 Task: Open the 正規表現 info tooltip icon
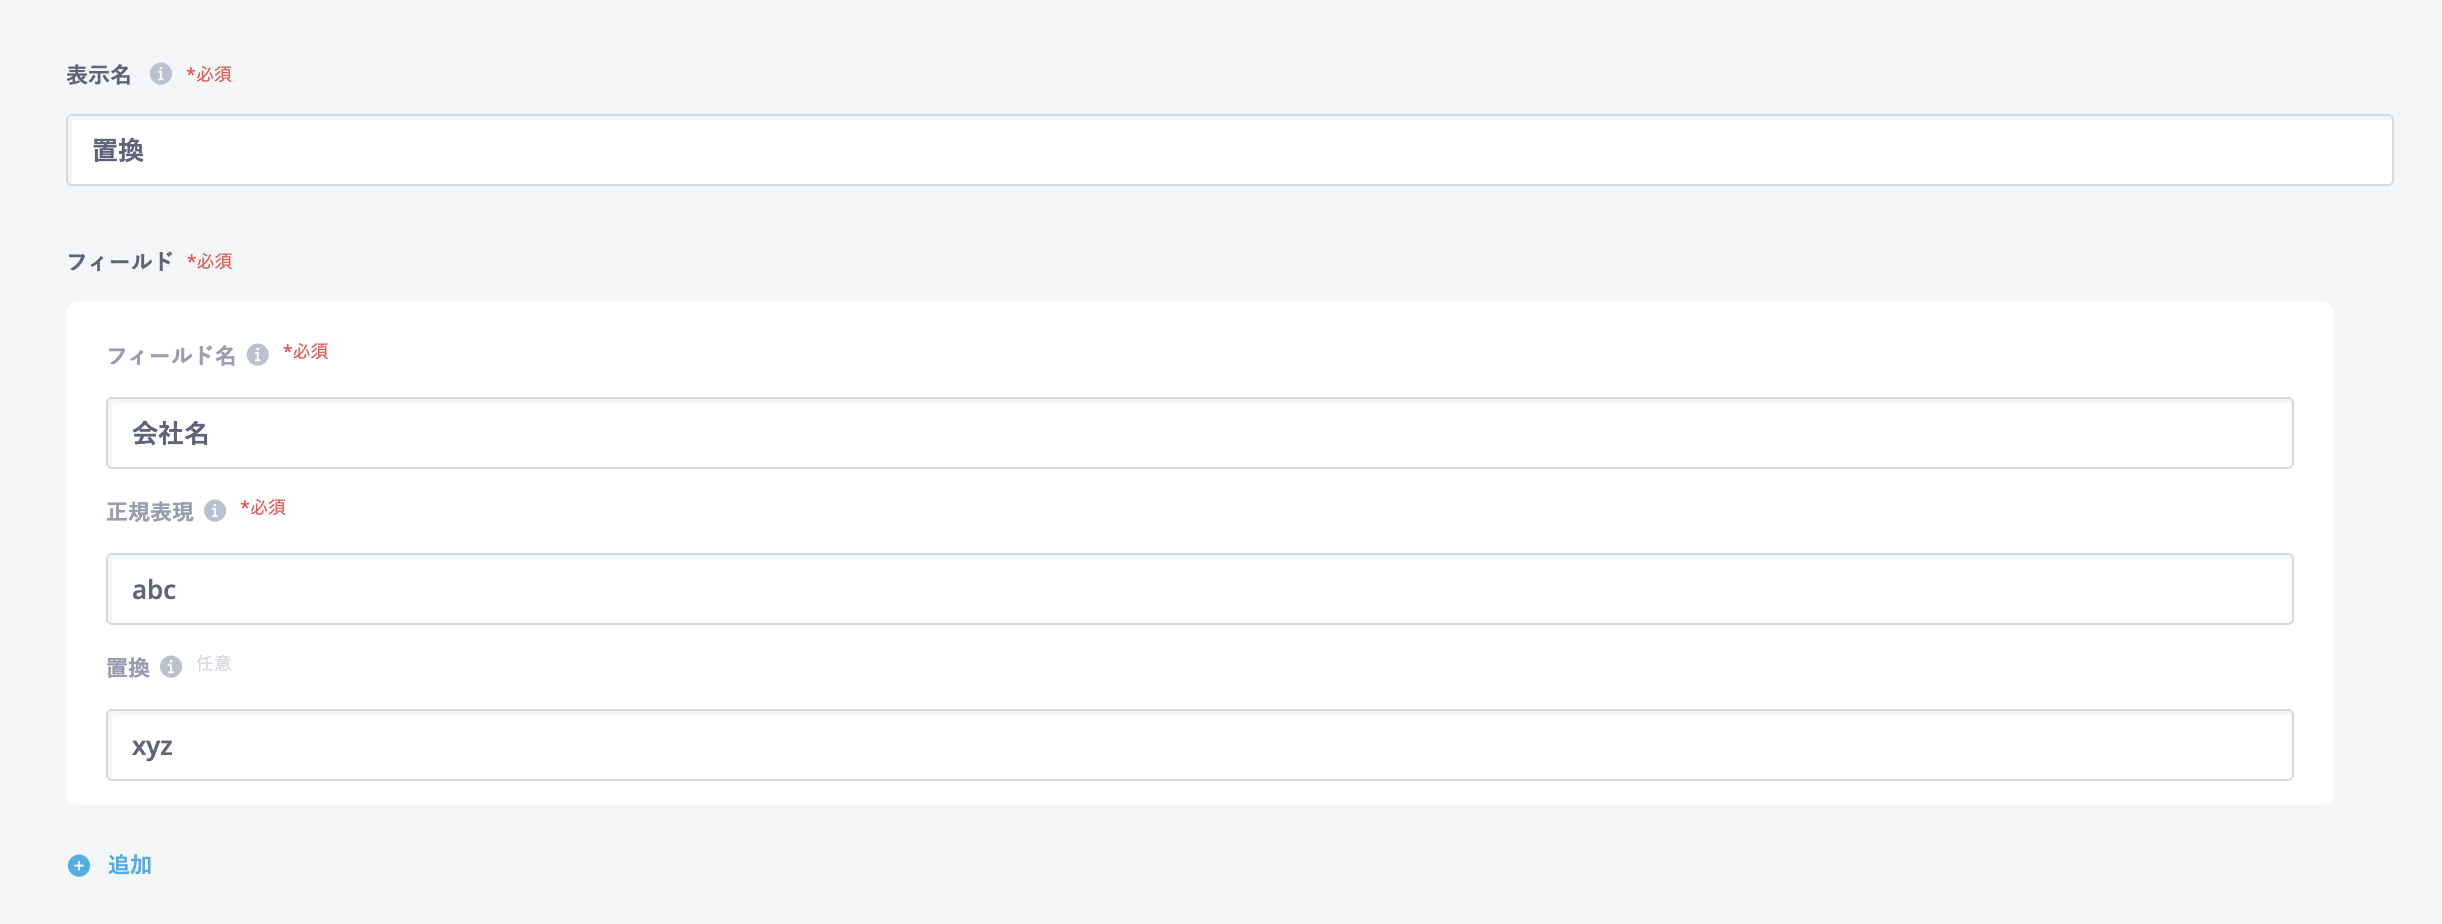(215, 511)
